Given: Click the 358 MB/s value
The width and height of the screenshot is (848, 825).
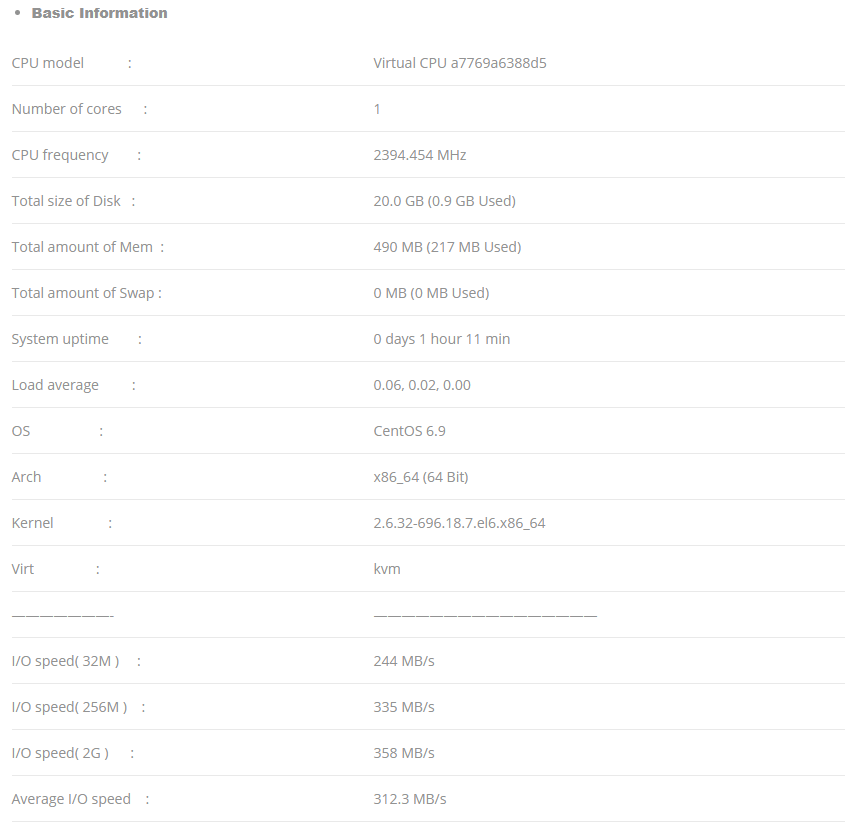Looking at the screenshot, I should pos(404,753).
